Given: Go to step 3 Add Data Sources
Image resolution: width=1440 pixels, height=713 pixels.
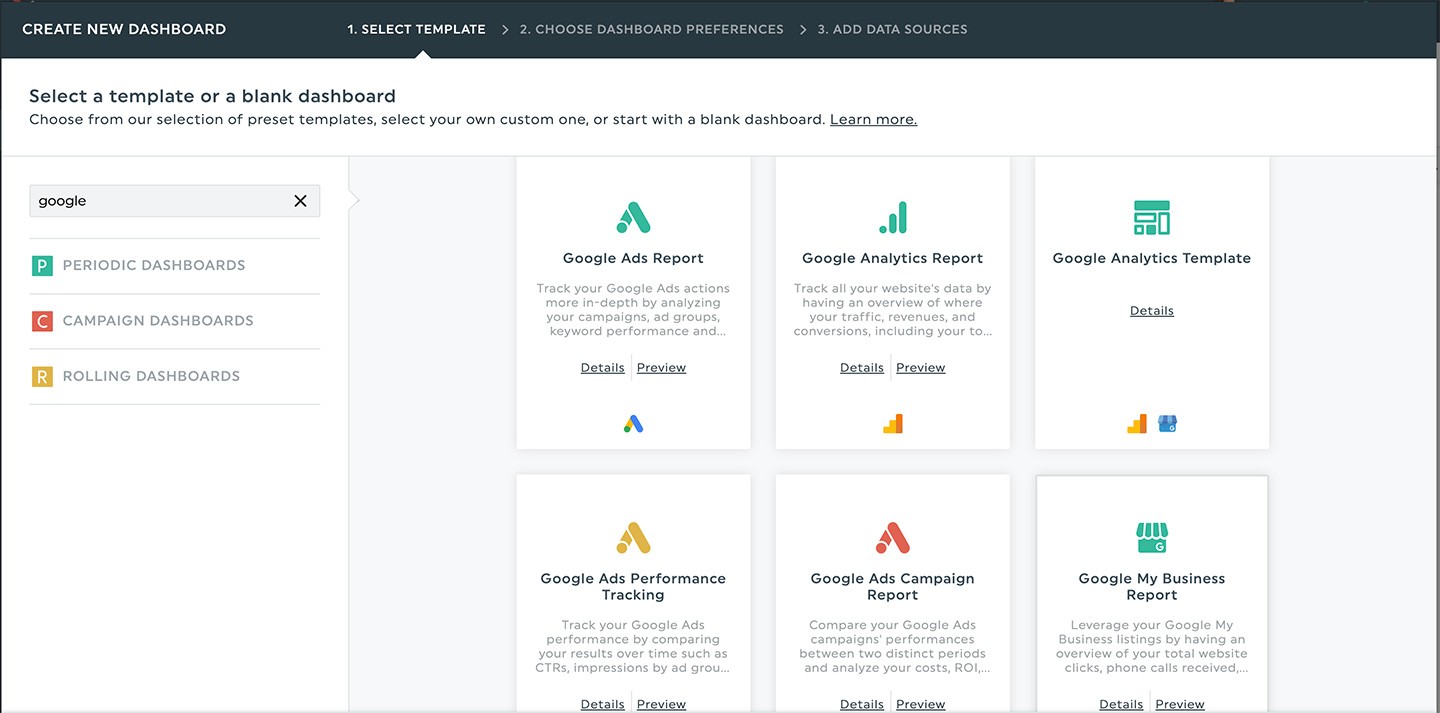Looking at the screenshot, I should [x=892, y=29].
